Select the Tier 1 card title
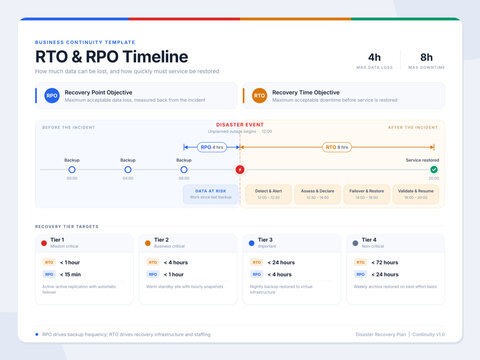This screenshot has height=360, width=480. click(x=57, y=240)
